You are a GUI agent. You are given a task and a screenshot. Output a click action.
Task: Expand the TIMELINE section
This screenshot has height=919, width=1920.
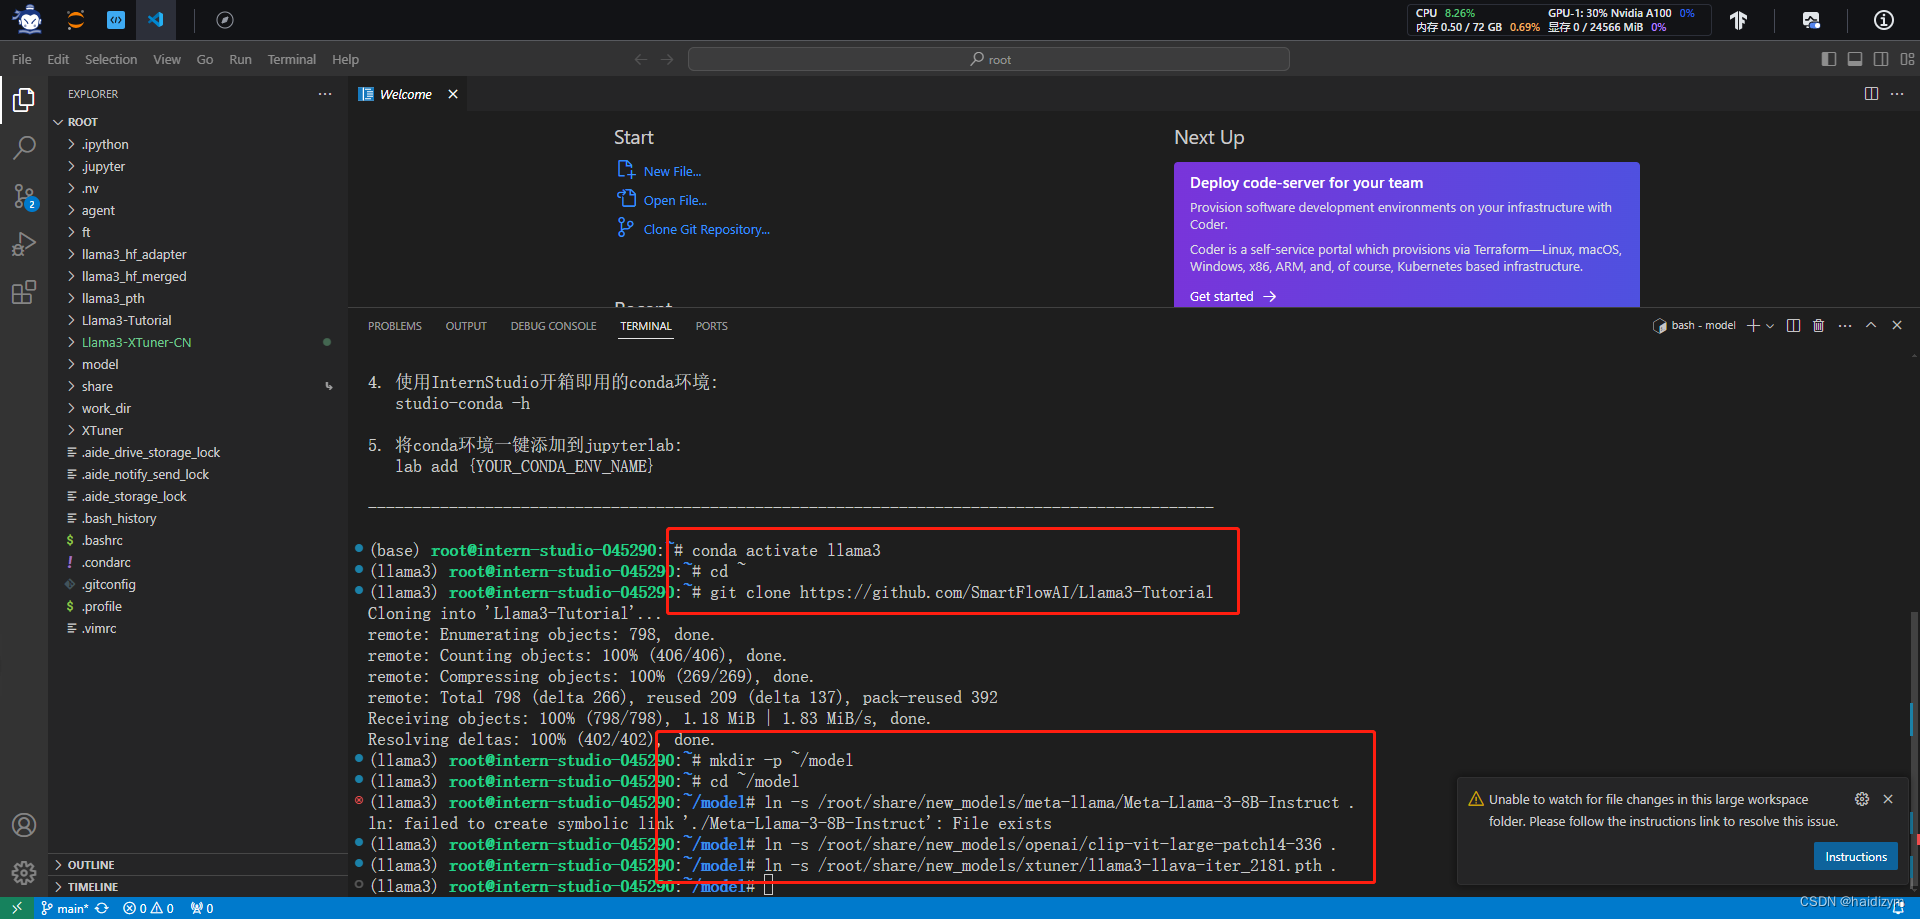tap(198, 887)
